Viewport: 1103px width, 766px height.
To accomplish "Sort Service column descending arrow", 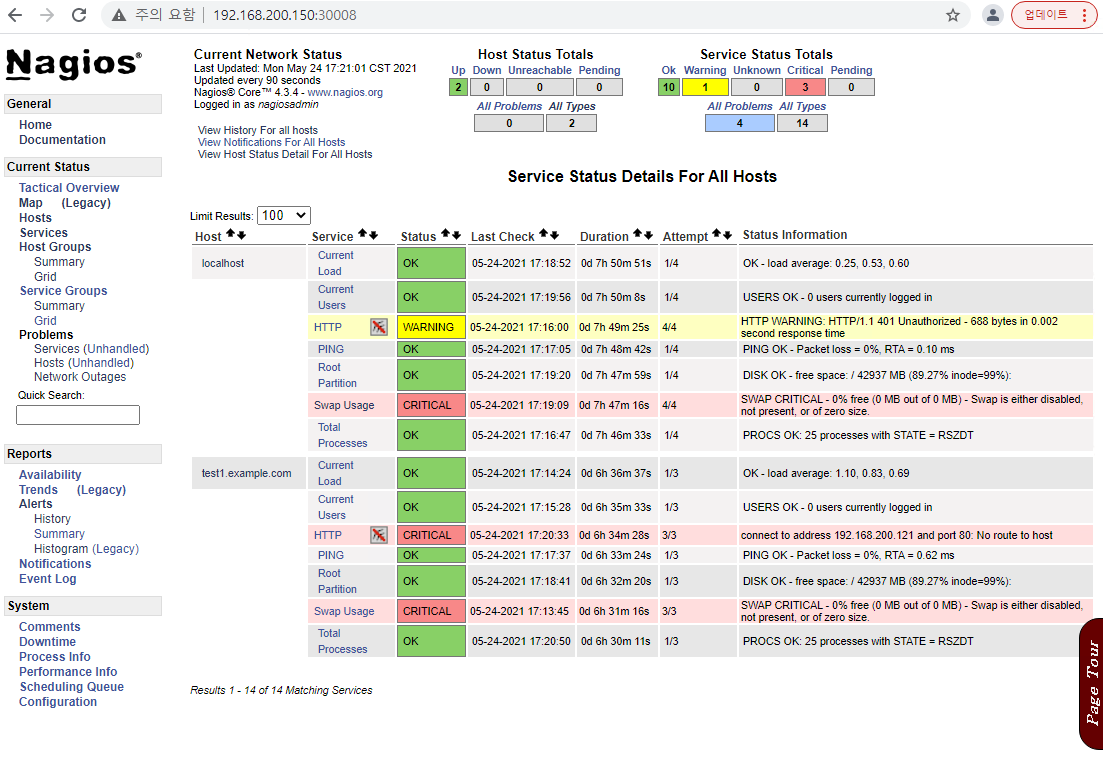I will click(374, 235).
